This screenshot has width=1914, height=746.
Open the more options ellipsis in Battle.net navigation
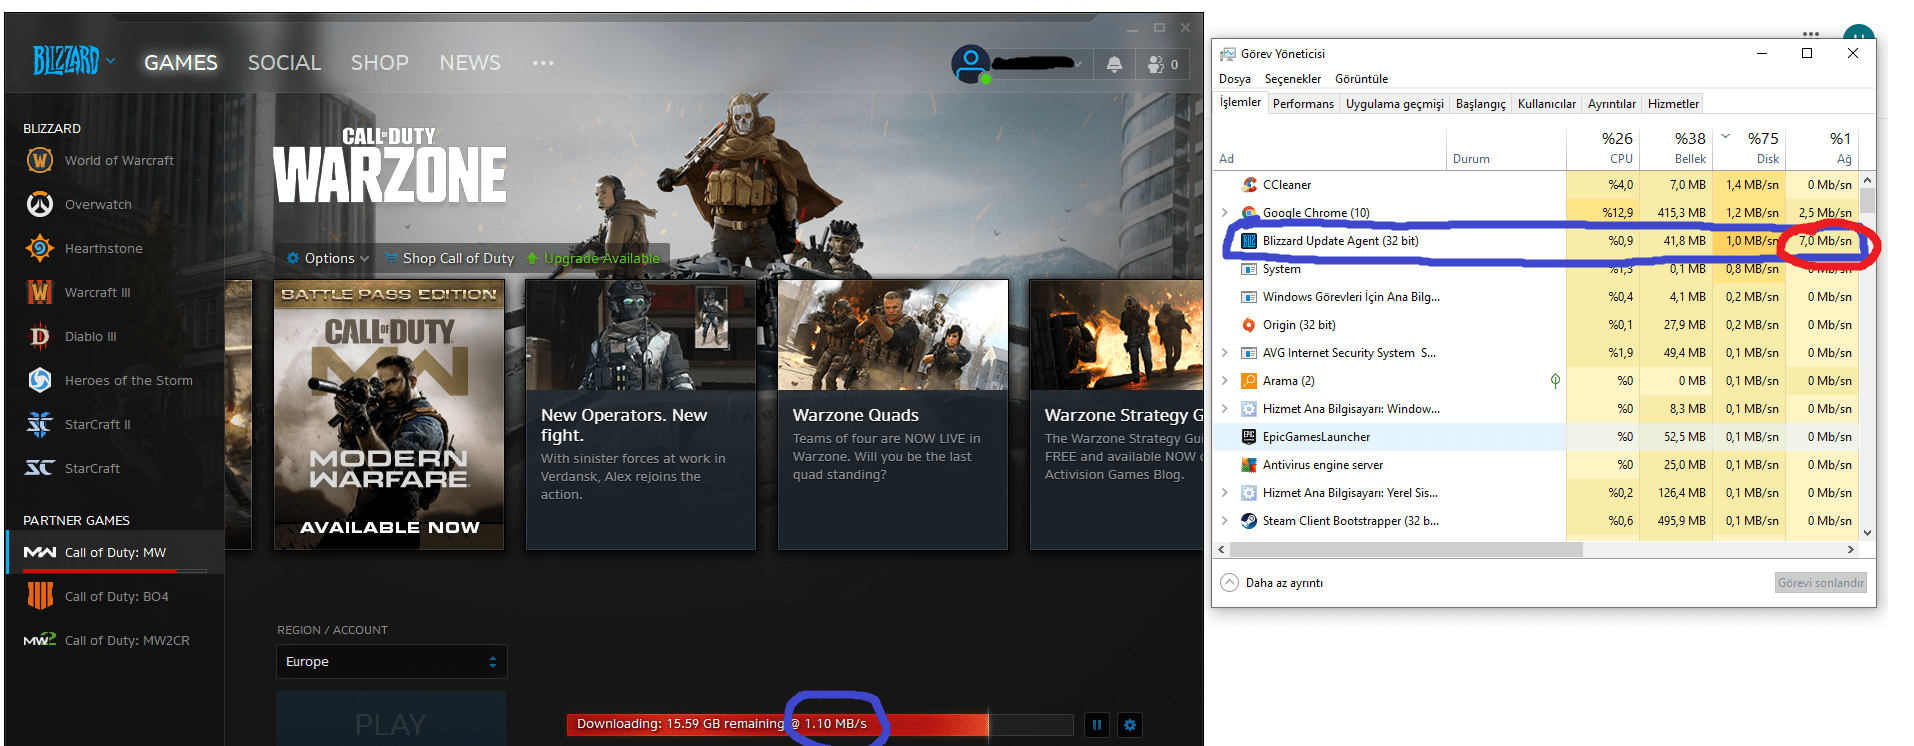543,63
